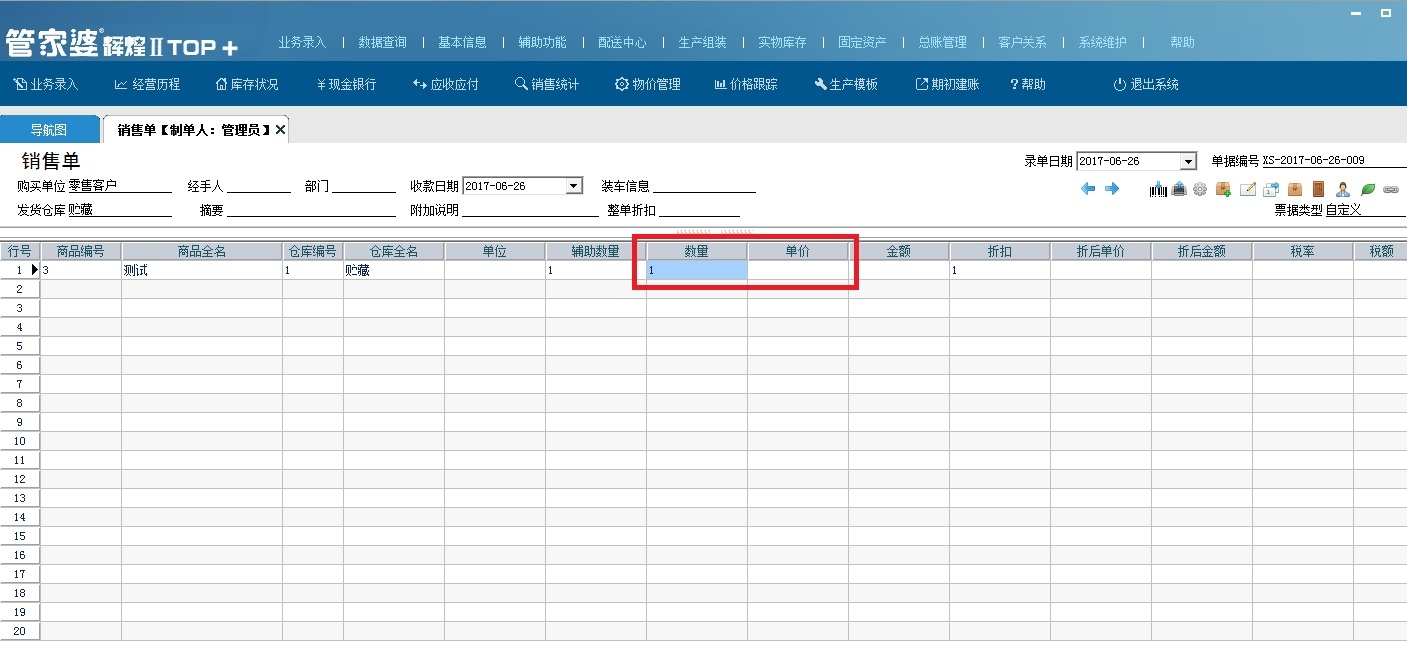
Task: Click the 经手人 input field
Action: point(258,186)
